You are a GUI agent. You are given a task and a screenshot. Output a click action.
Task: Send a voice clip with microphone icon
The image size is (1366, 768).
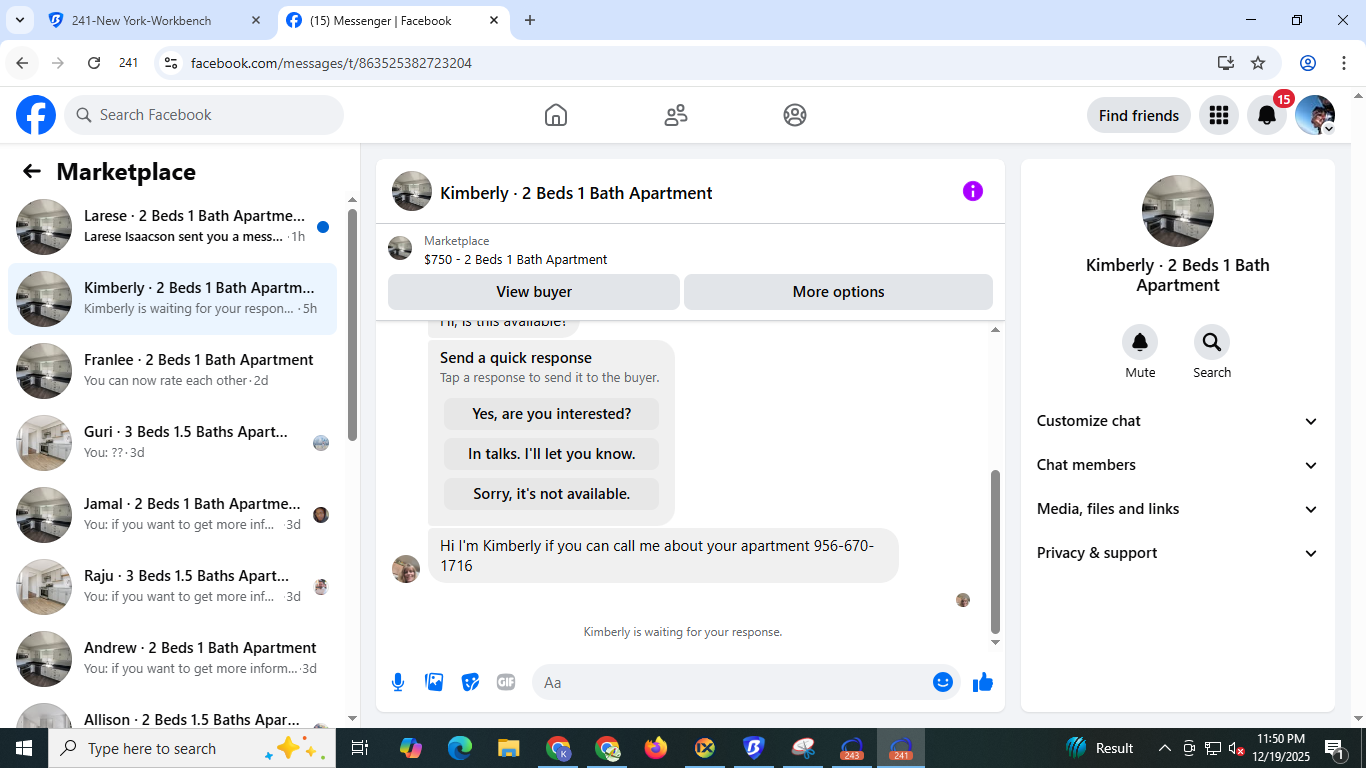coord(398,682)
